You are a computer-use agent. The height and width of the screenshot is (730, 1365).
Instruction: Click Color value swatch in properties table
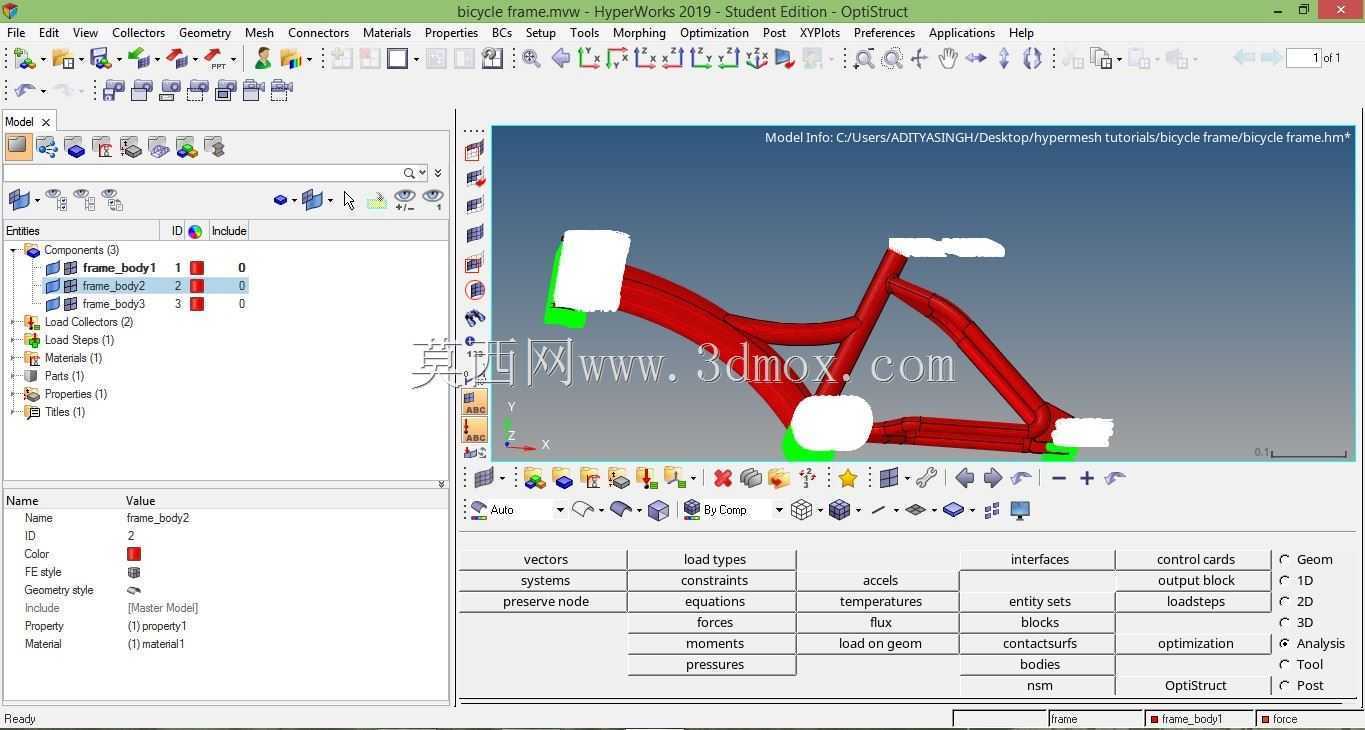134,554
